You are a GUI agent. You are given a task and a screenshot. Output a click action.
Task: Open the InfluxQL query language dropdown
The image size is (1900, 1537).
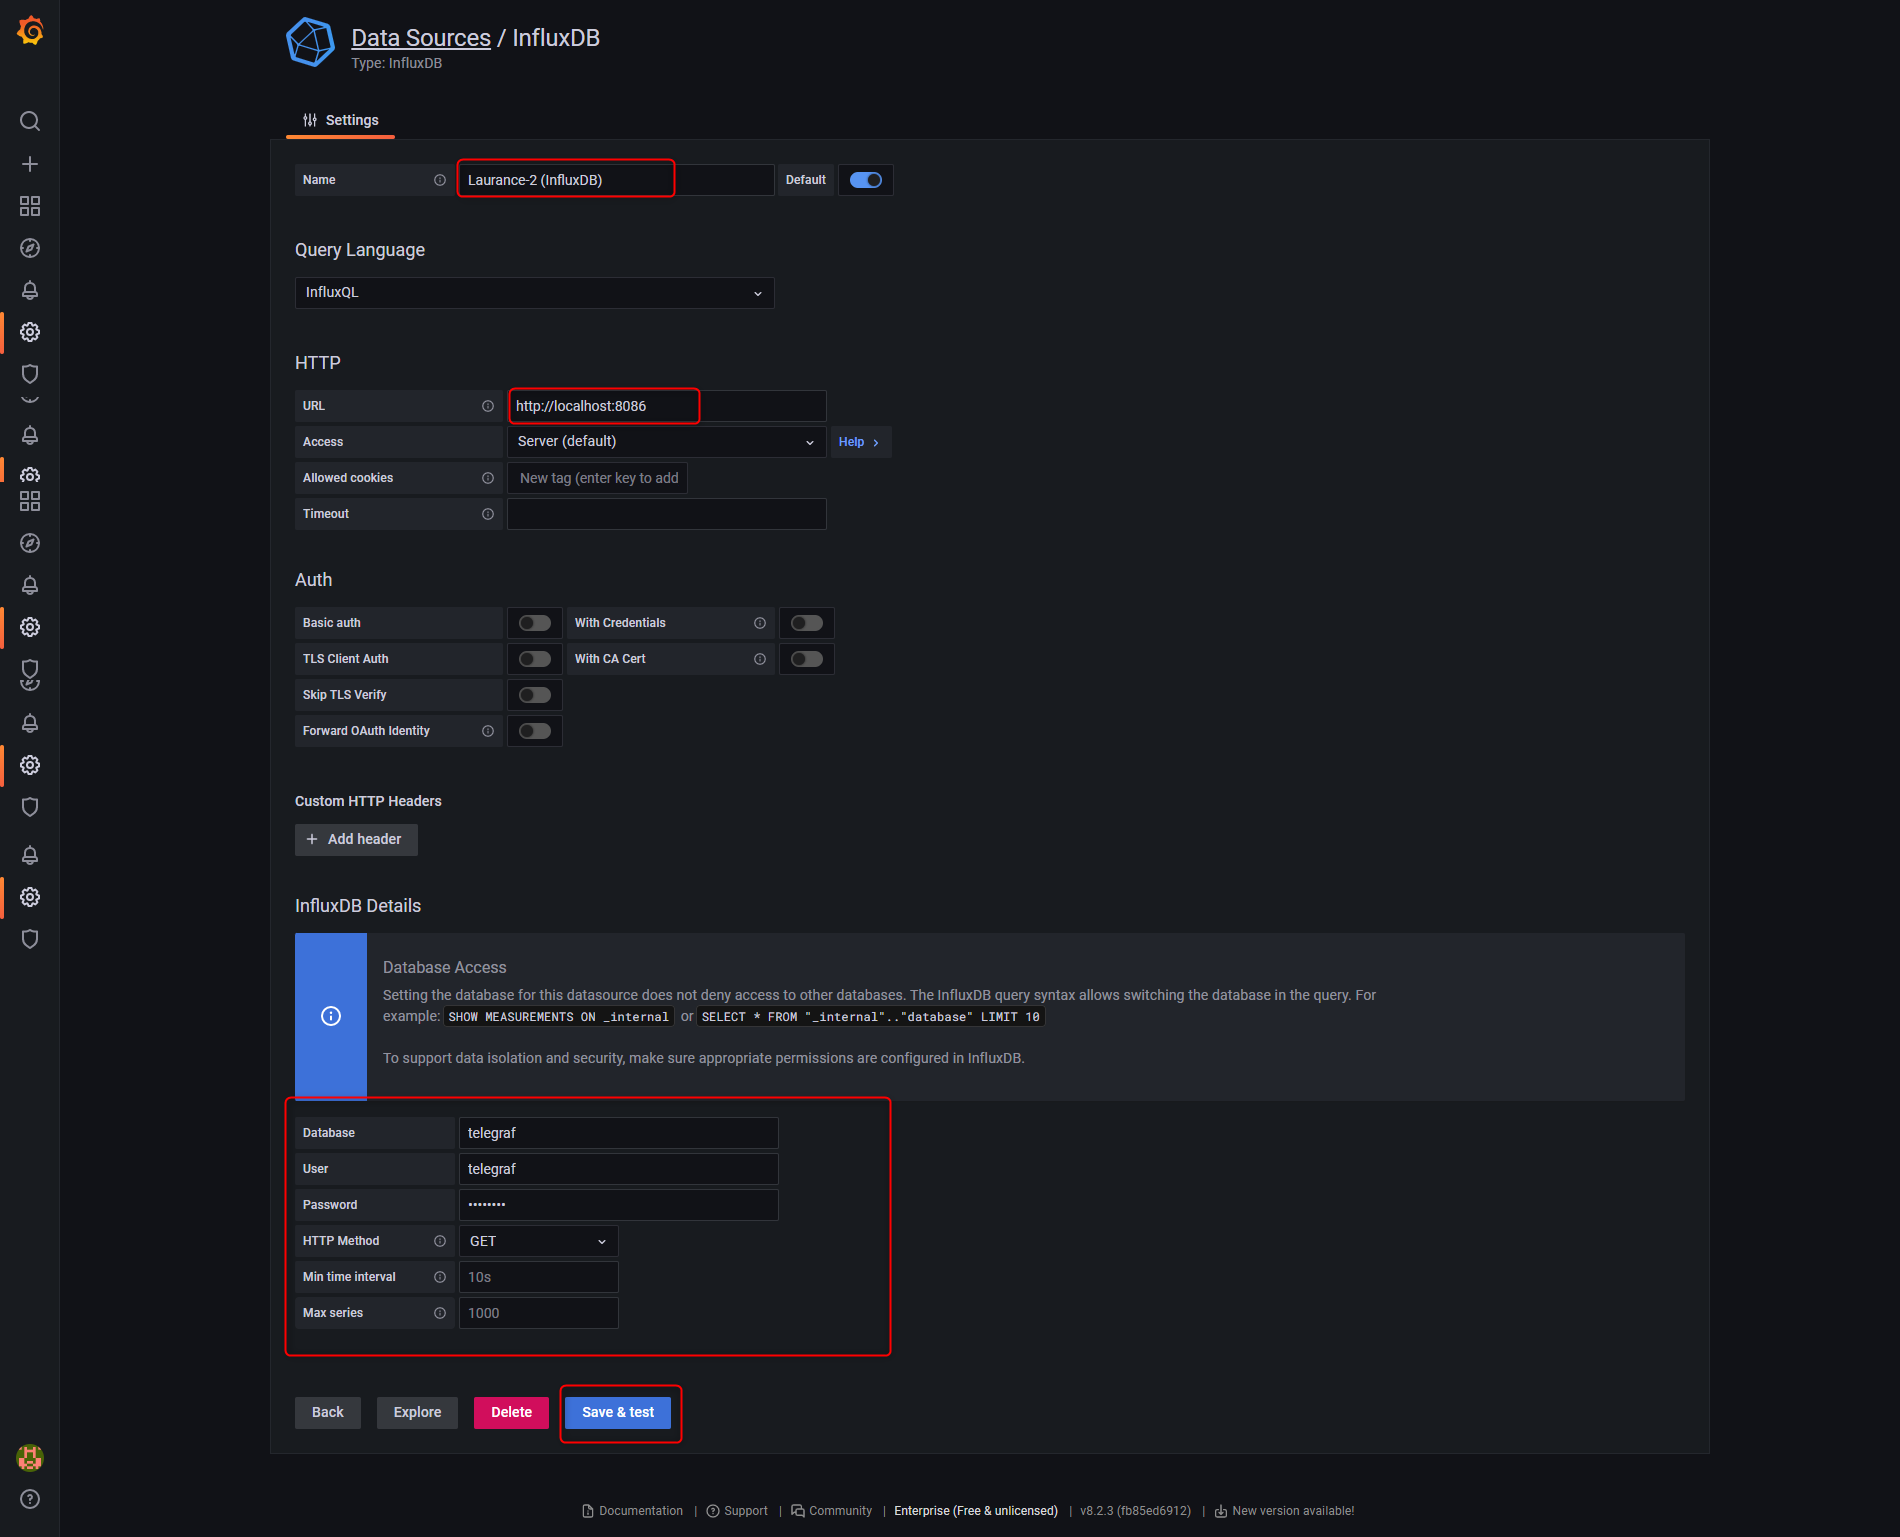pos(535,293)
